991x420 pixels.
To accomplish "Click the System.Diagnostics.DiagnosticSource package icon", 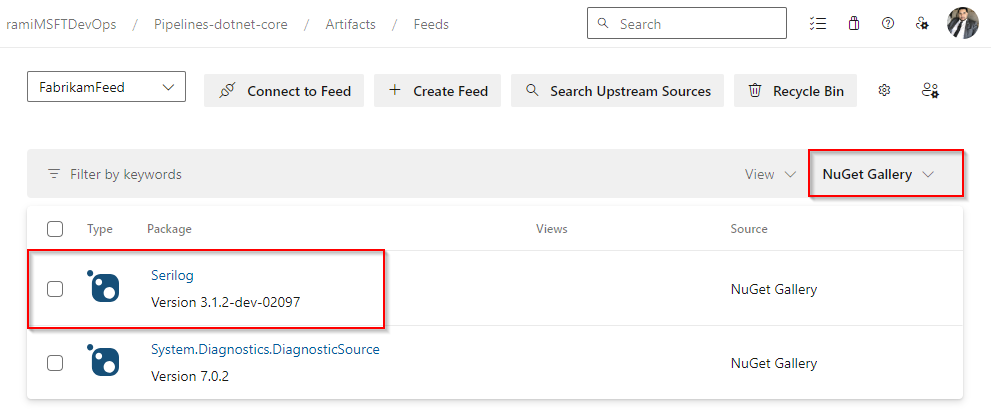I will click(104, 361).
